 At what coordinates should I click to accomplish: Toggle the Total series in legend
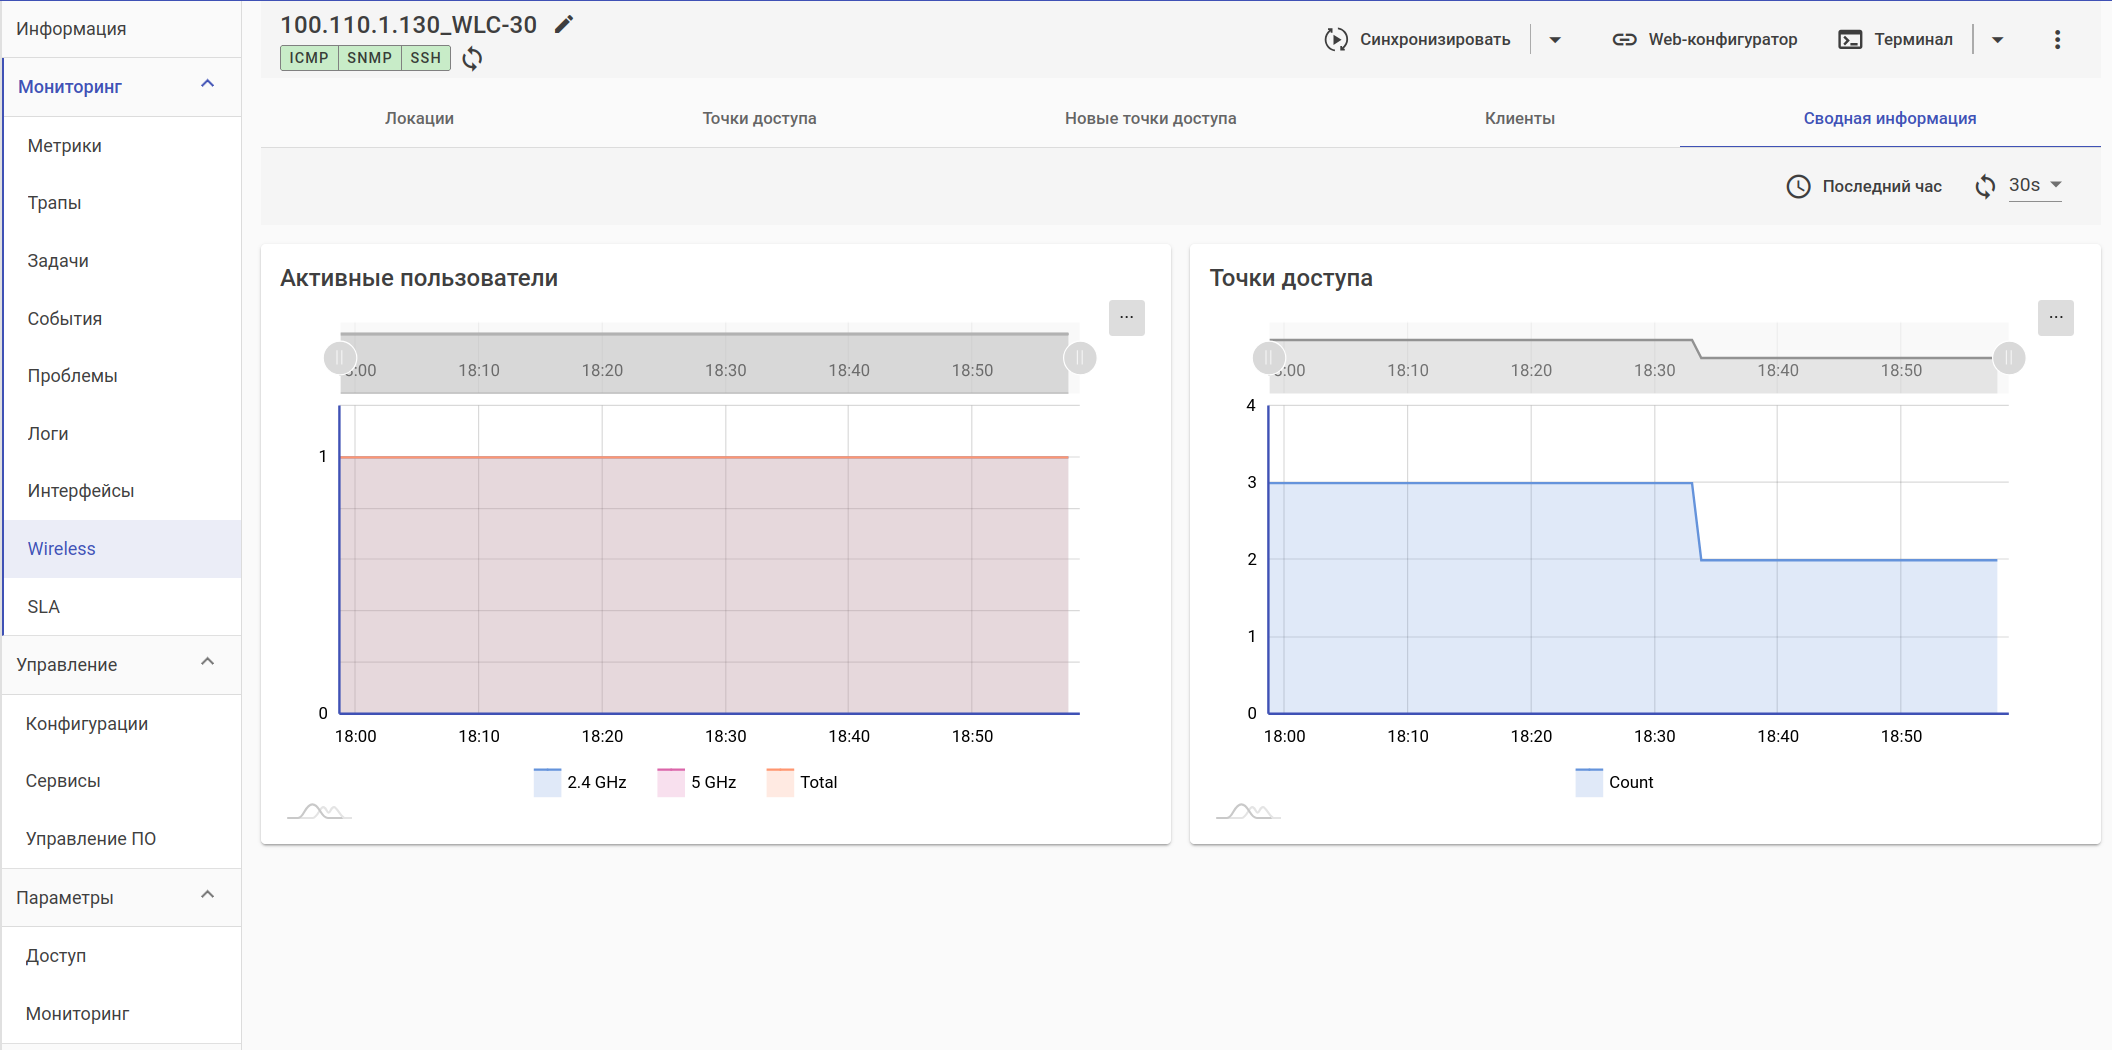[802, 782]
